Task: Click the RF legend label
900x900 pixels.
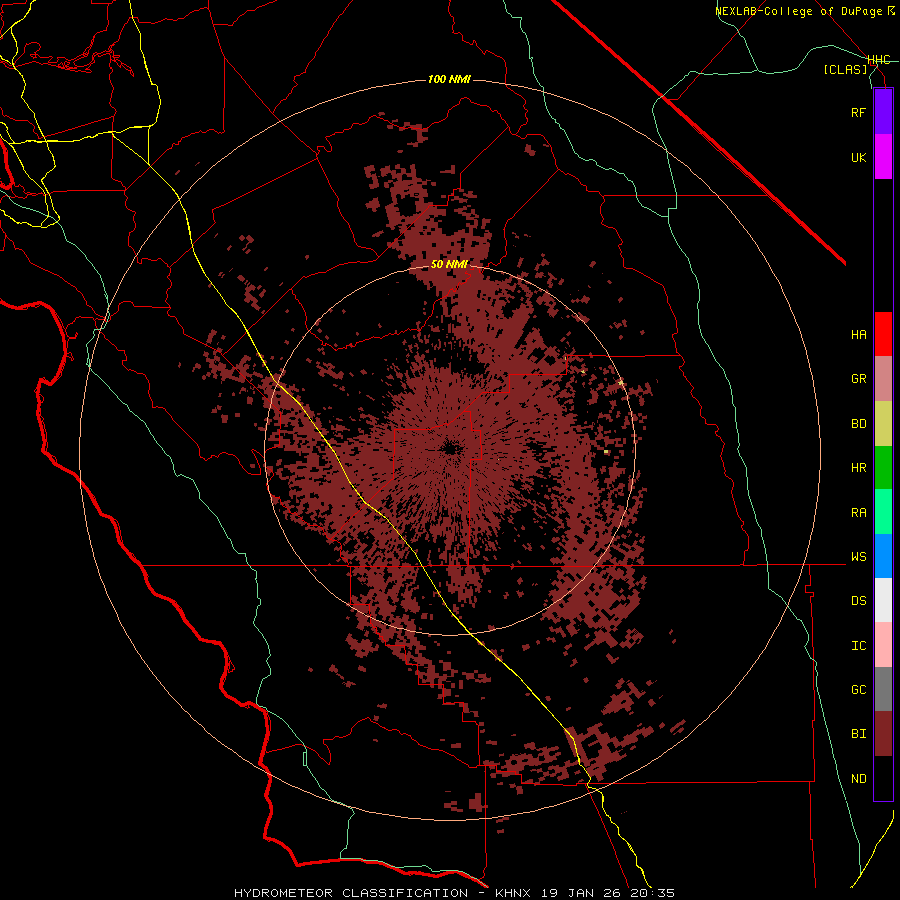Action: pyautogui.click(x=858, y=113)
